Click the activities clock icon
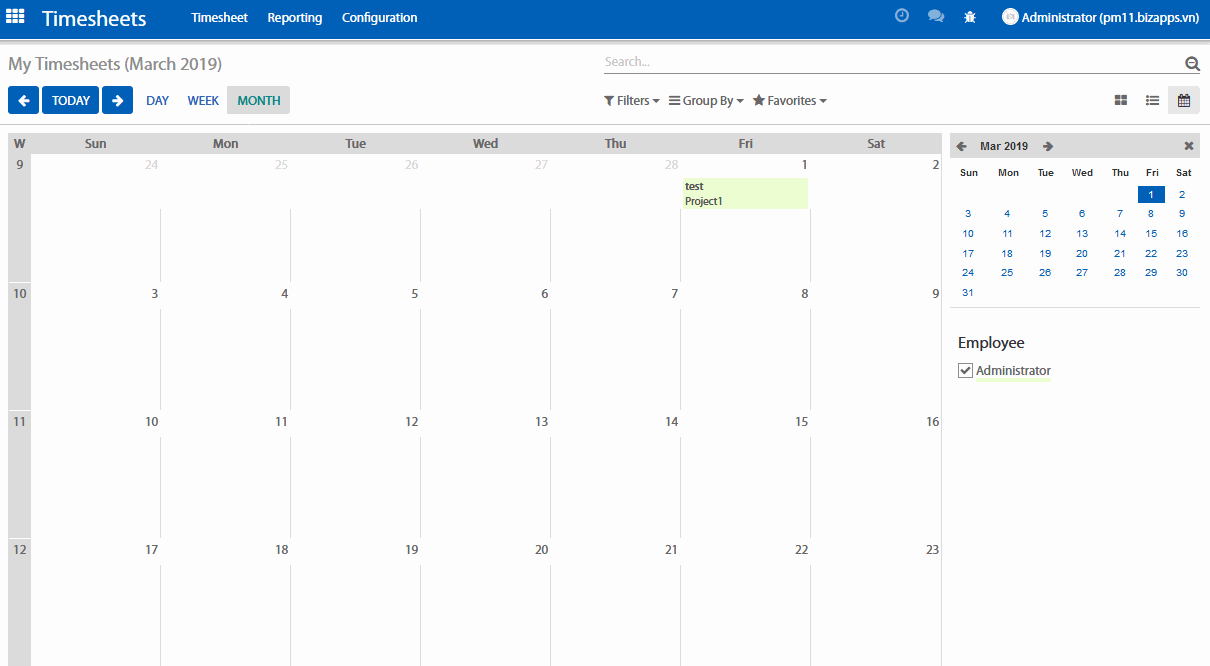 click(x=901, y=16)
